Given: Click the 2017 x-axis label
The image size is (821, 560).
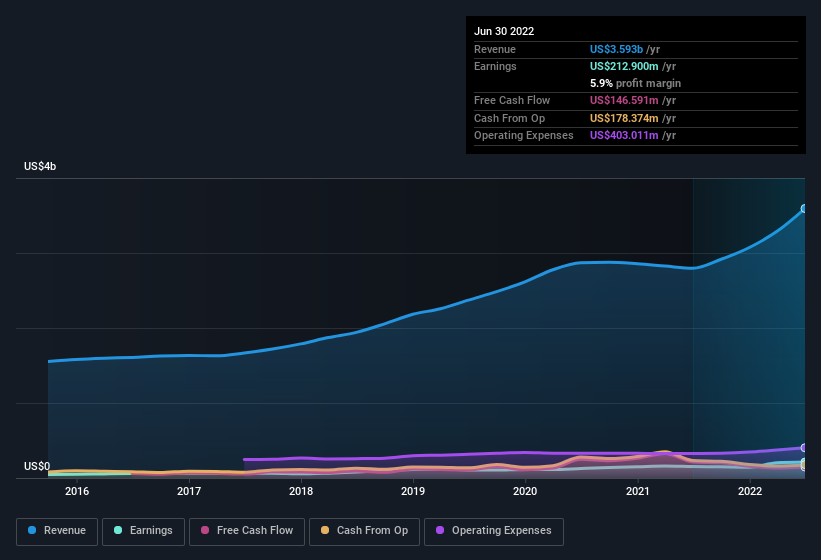Looking at the screenshot, I should point(189,491).
